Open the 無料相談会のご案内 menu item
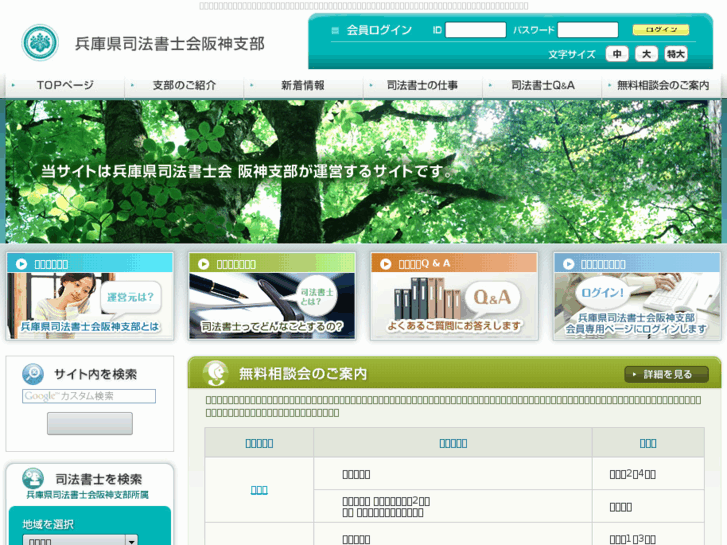 click(x=663, y=85)
